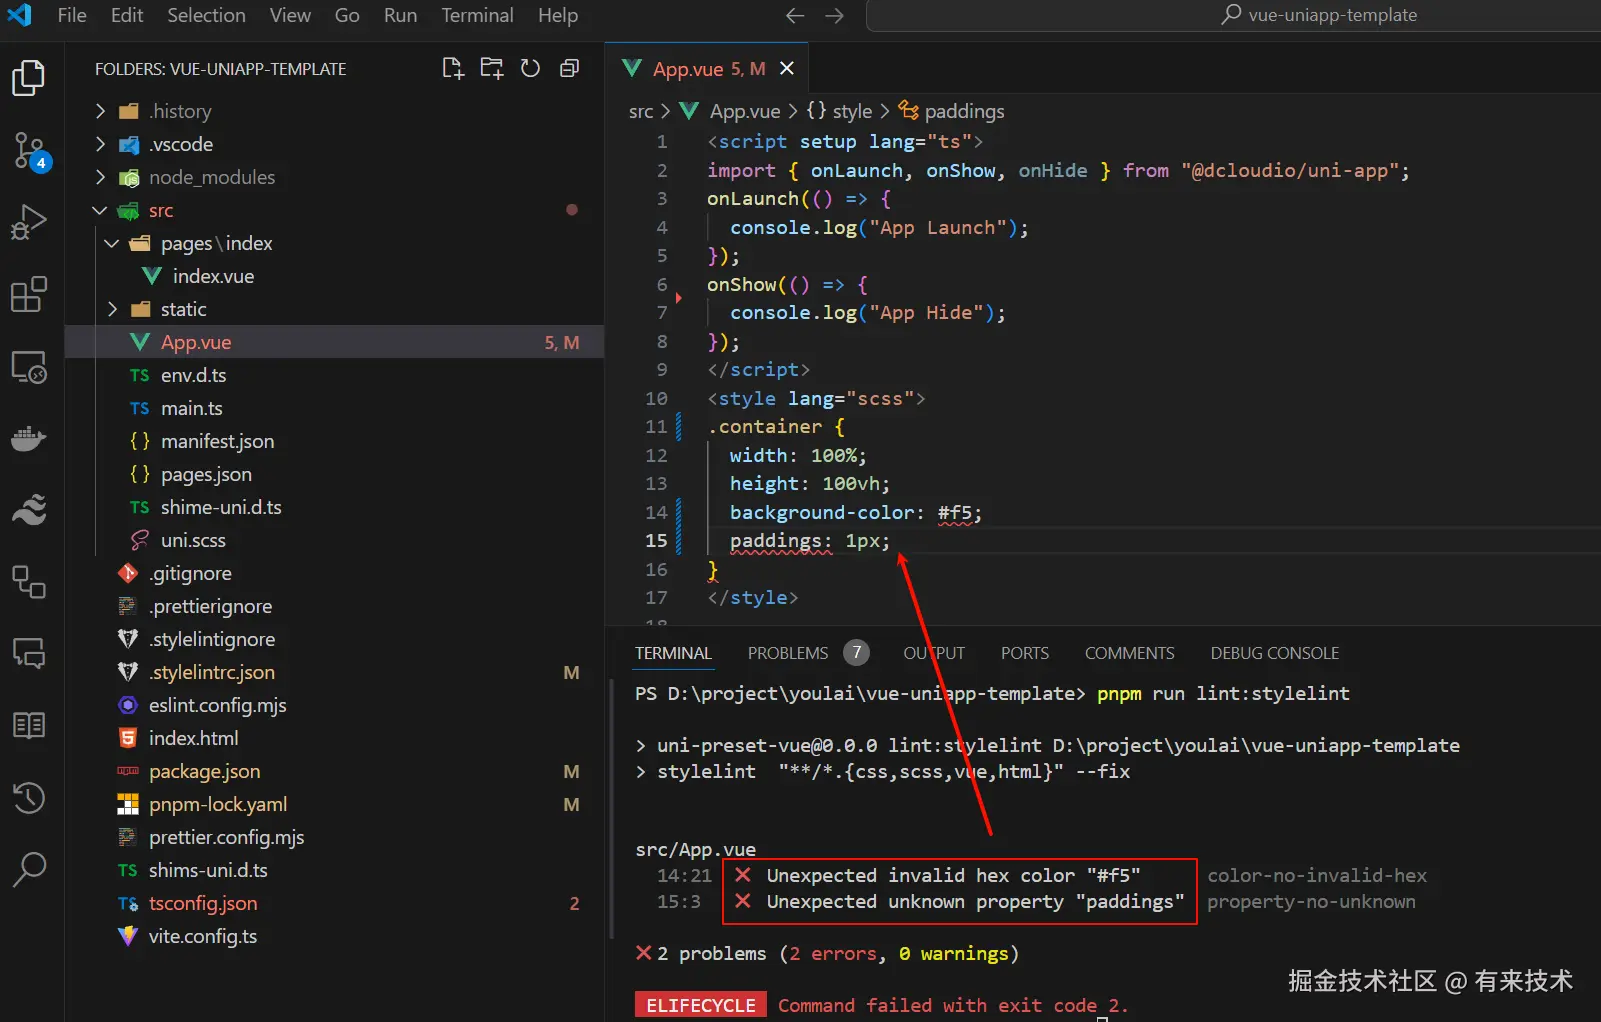Image resolution: width=1601 pixels, height=1022 pixels.
Task: Open the Search magnifier in activity bar
Action: [x=29, y=869]
